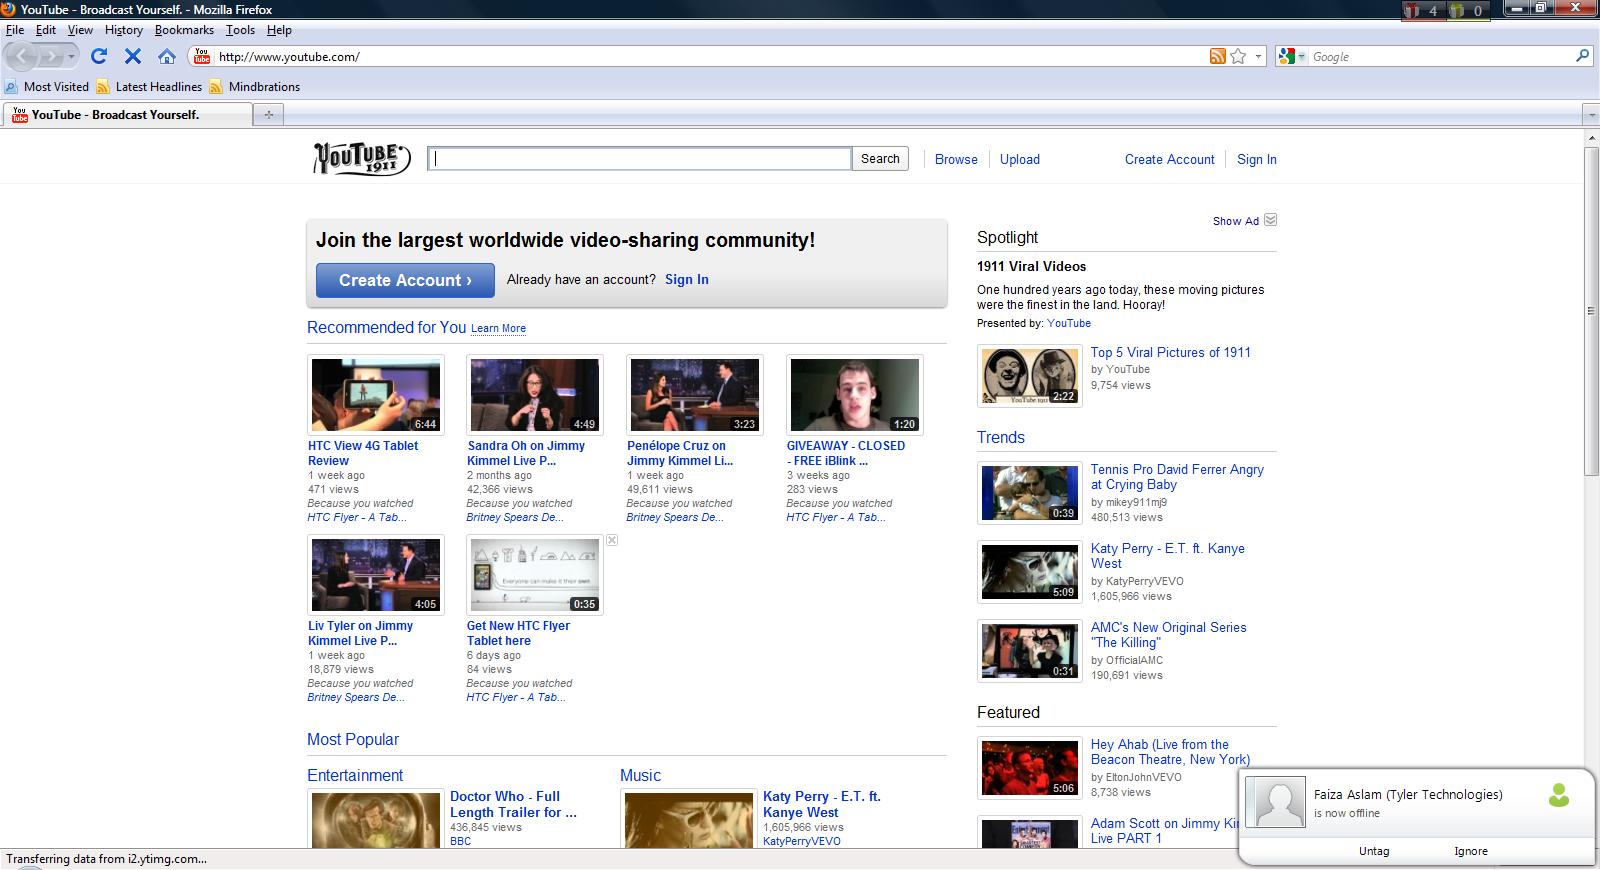Screen dimensions: 1600x870
Task: Open the Edit menu
Action: 46,30
